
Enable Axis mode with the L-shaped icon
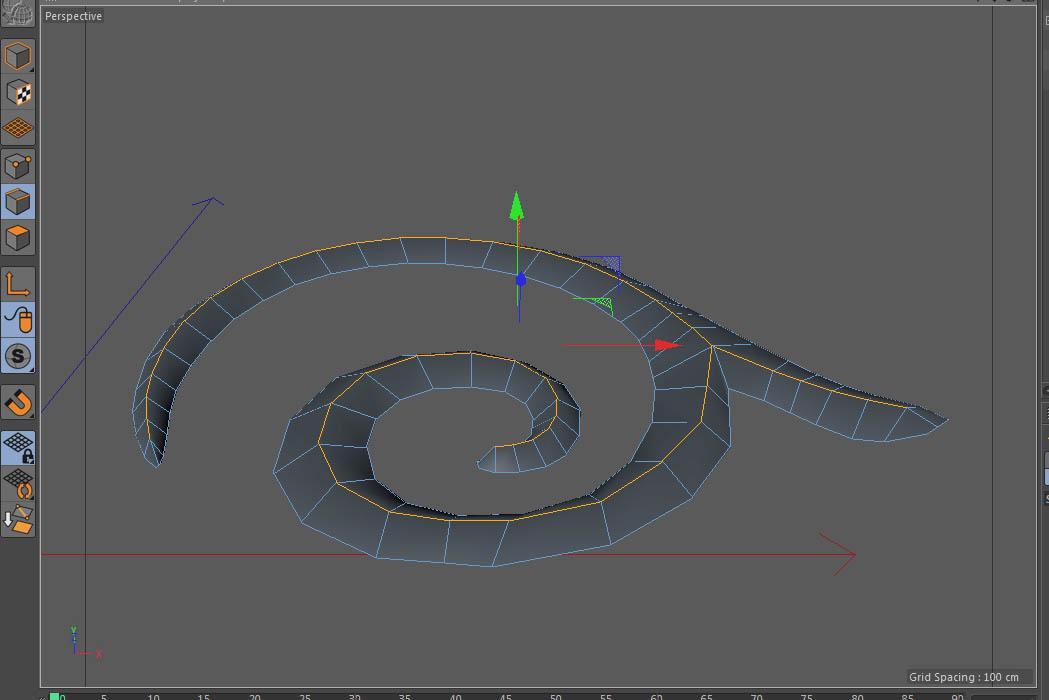18,284
